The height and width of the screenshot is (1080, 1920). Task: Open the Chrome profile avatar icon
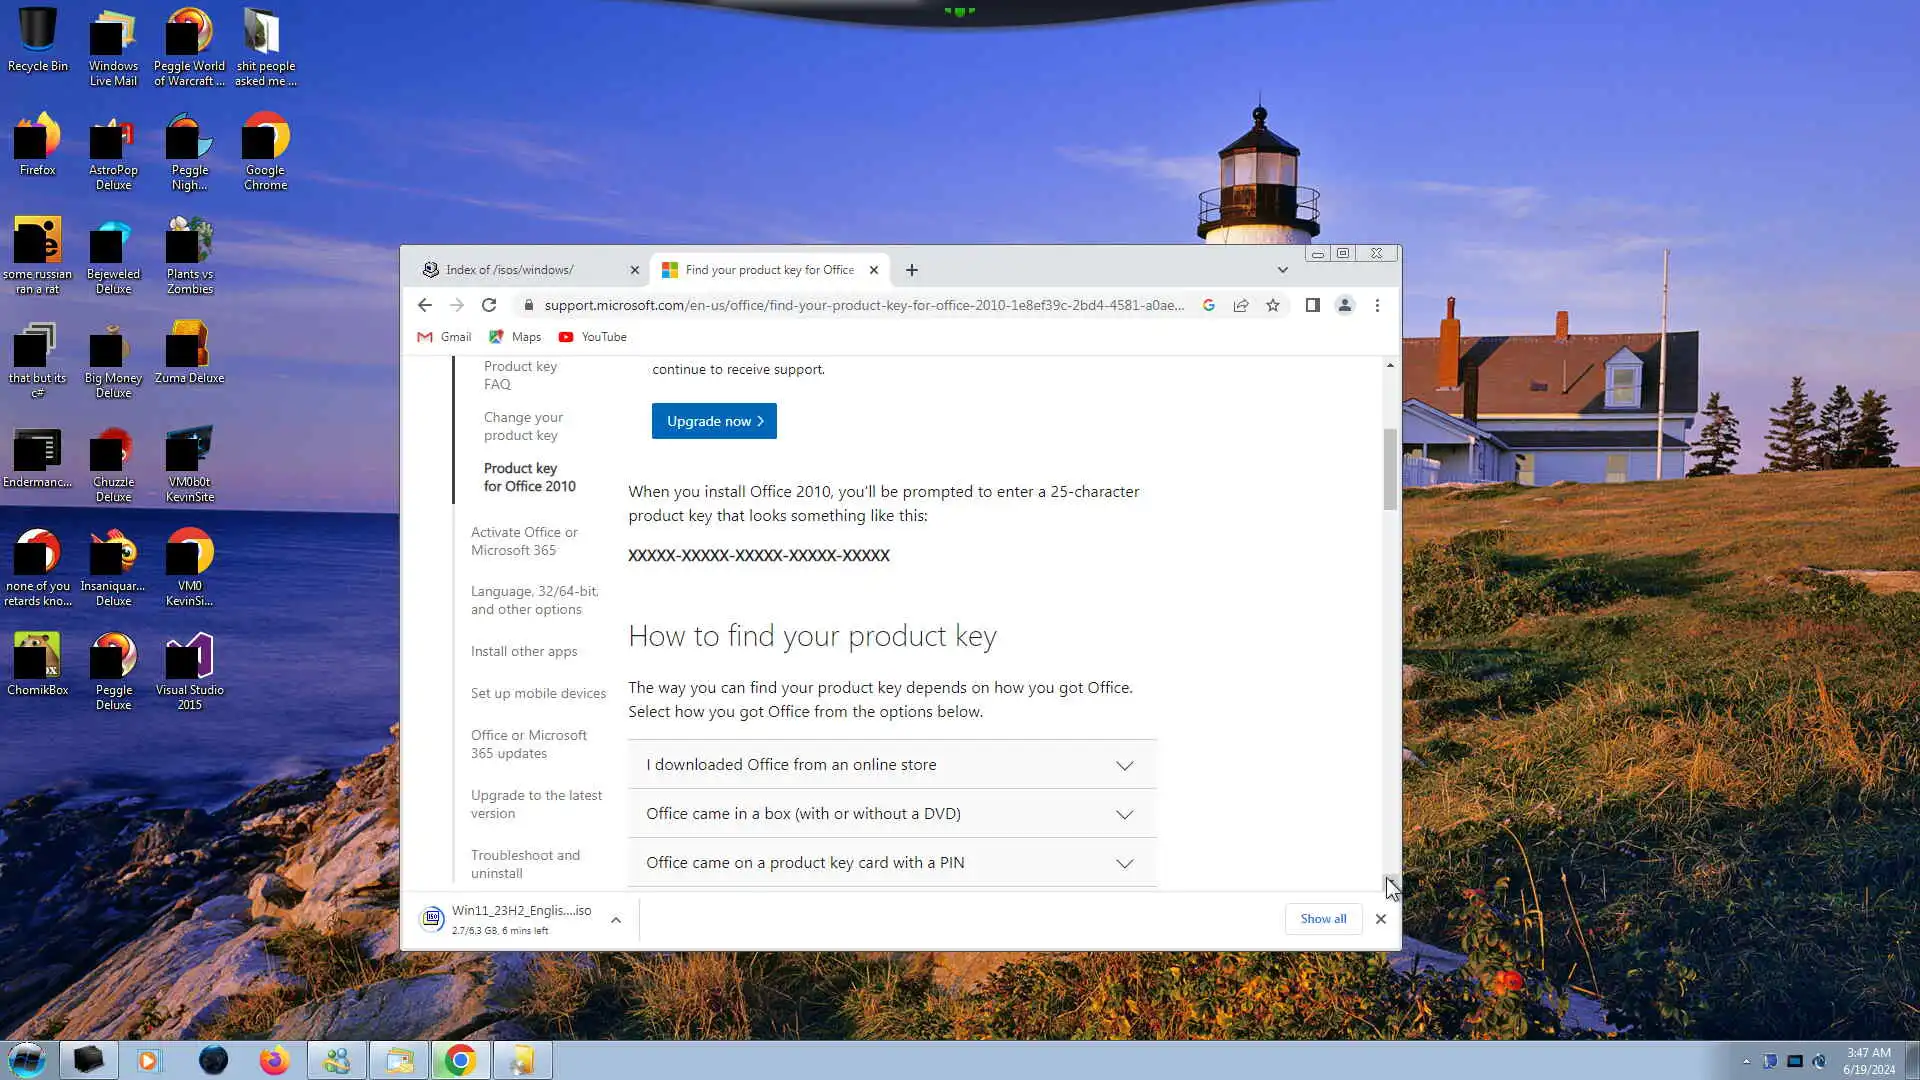click(x=1345, y=305)
